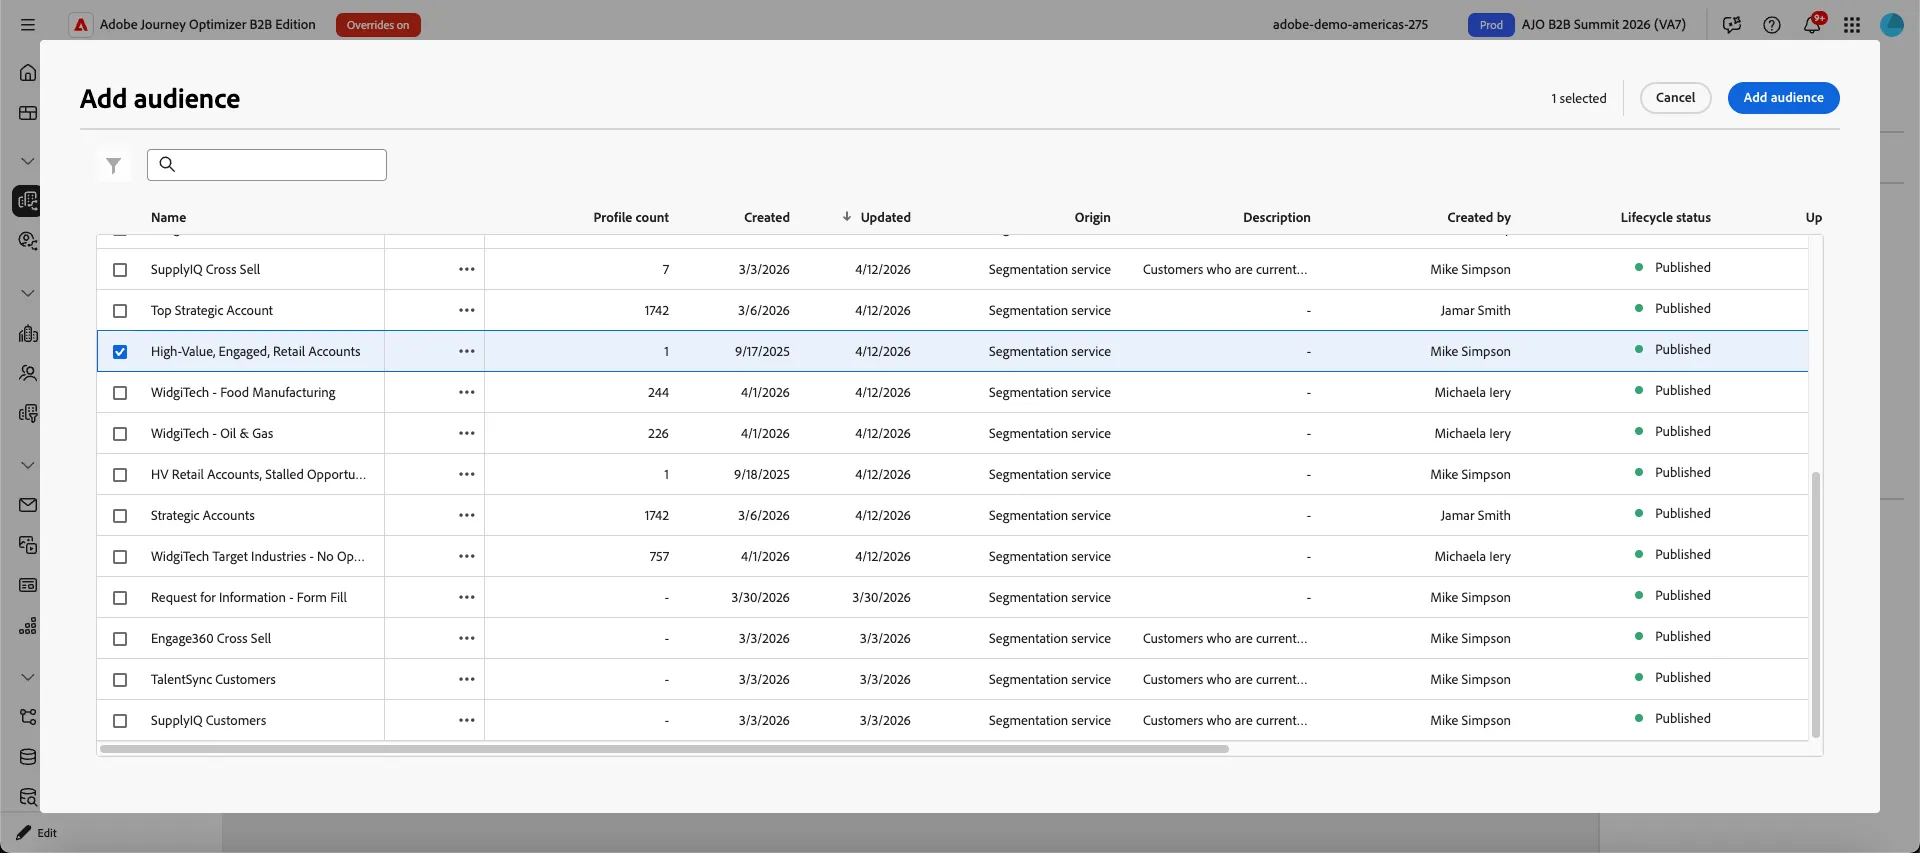
Task: Open more actions for SupplyIQ Cross Sell
Action: click(467, 269)
